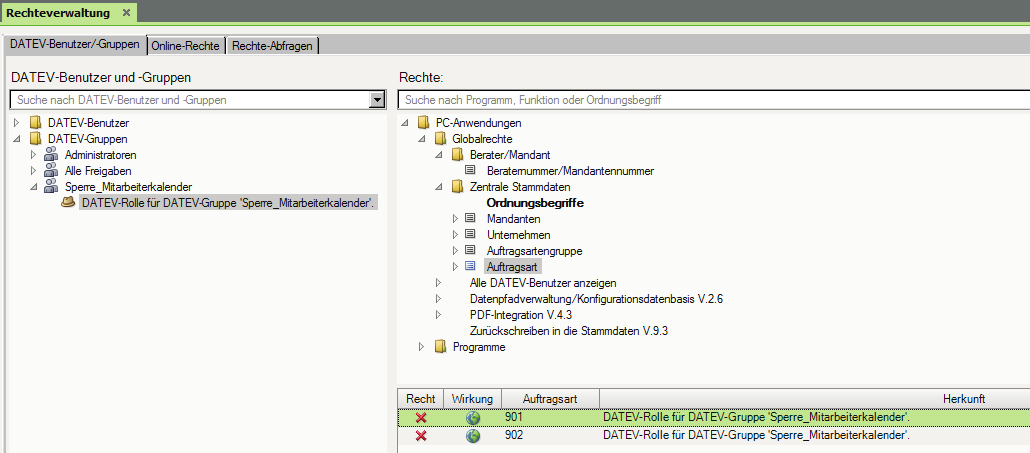Click the Administratoren group icon

tap(52, 155)
